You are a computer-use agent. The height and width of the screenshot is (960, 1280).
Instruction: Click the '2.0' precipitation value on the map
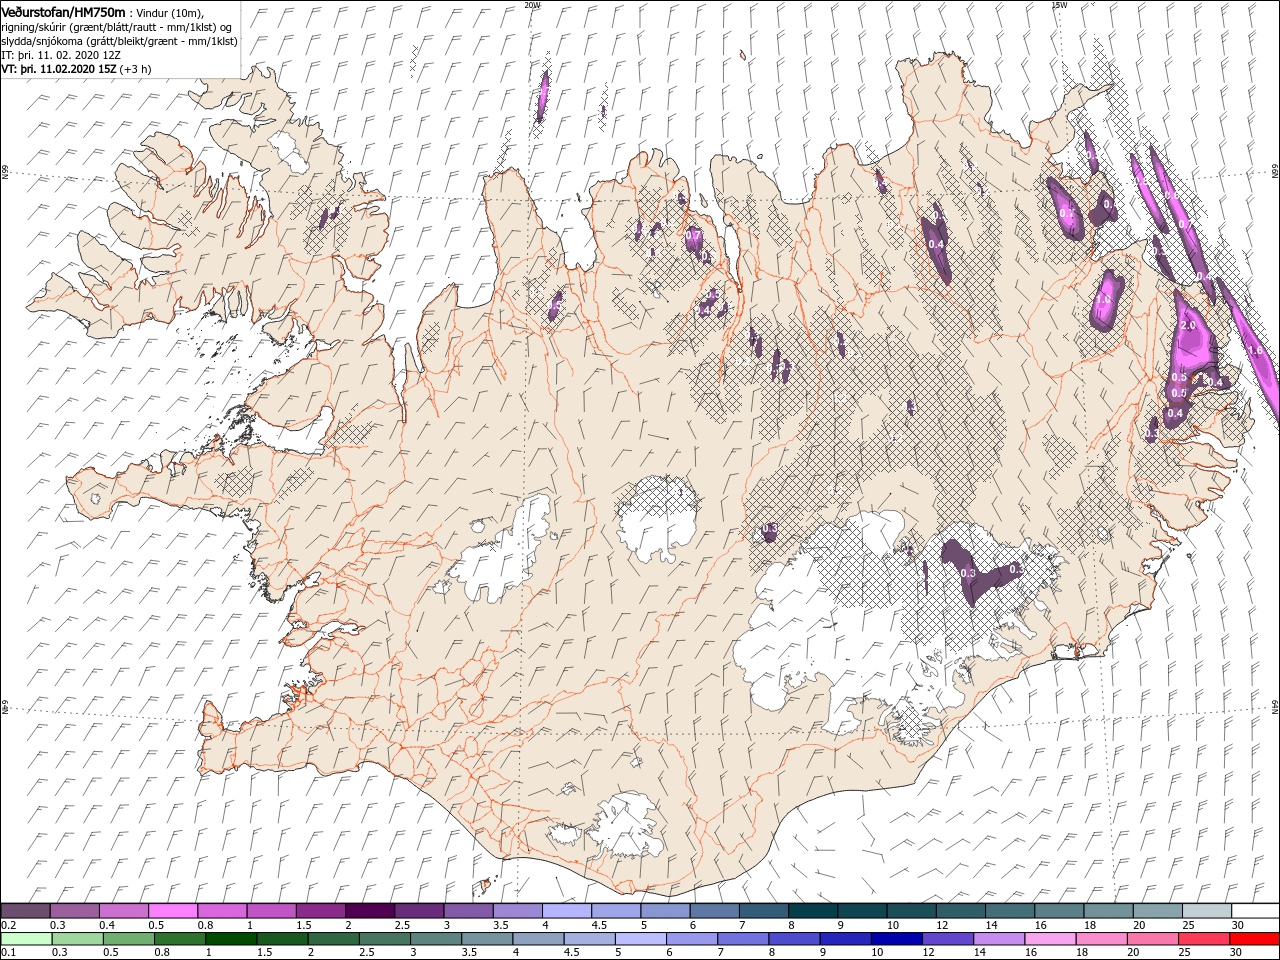(x=1188, y=326)
